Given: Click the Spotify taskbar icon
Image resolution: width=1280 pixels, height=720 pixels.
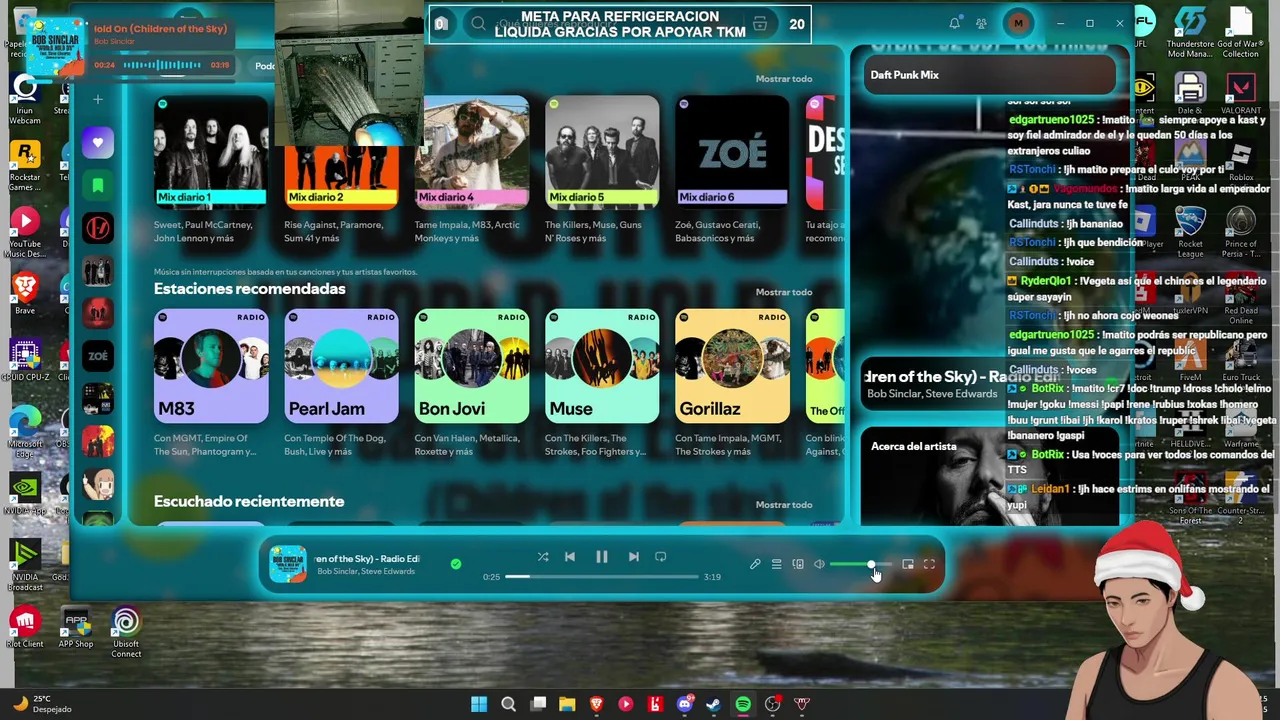Looking at the screenshot, I should [x=743, y=704].
